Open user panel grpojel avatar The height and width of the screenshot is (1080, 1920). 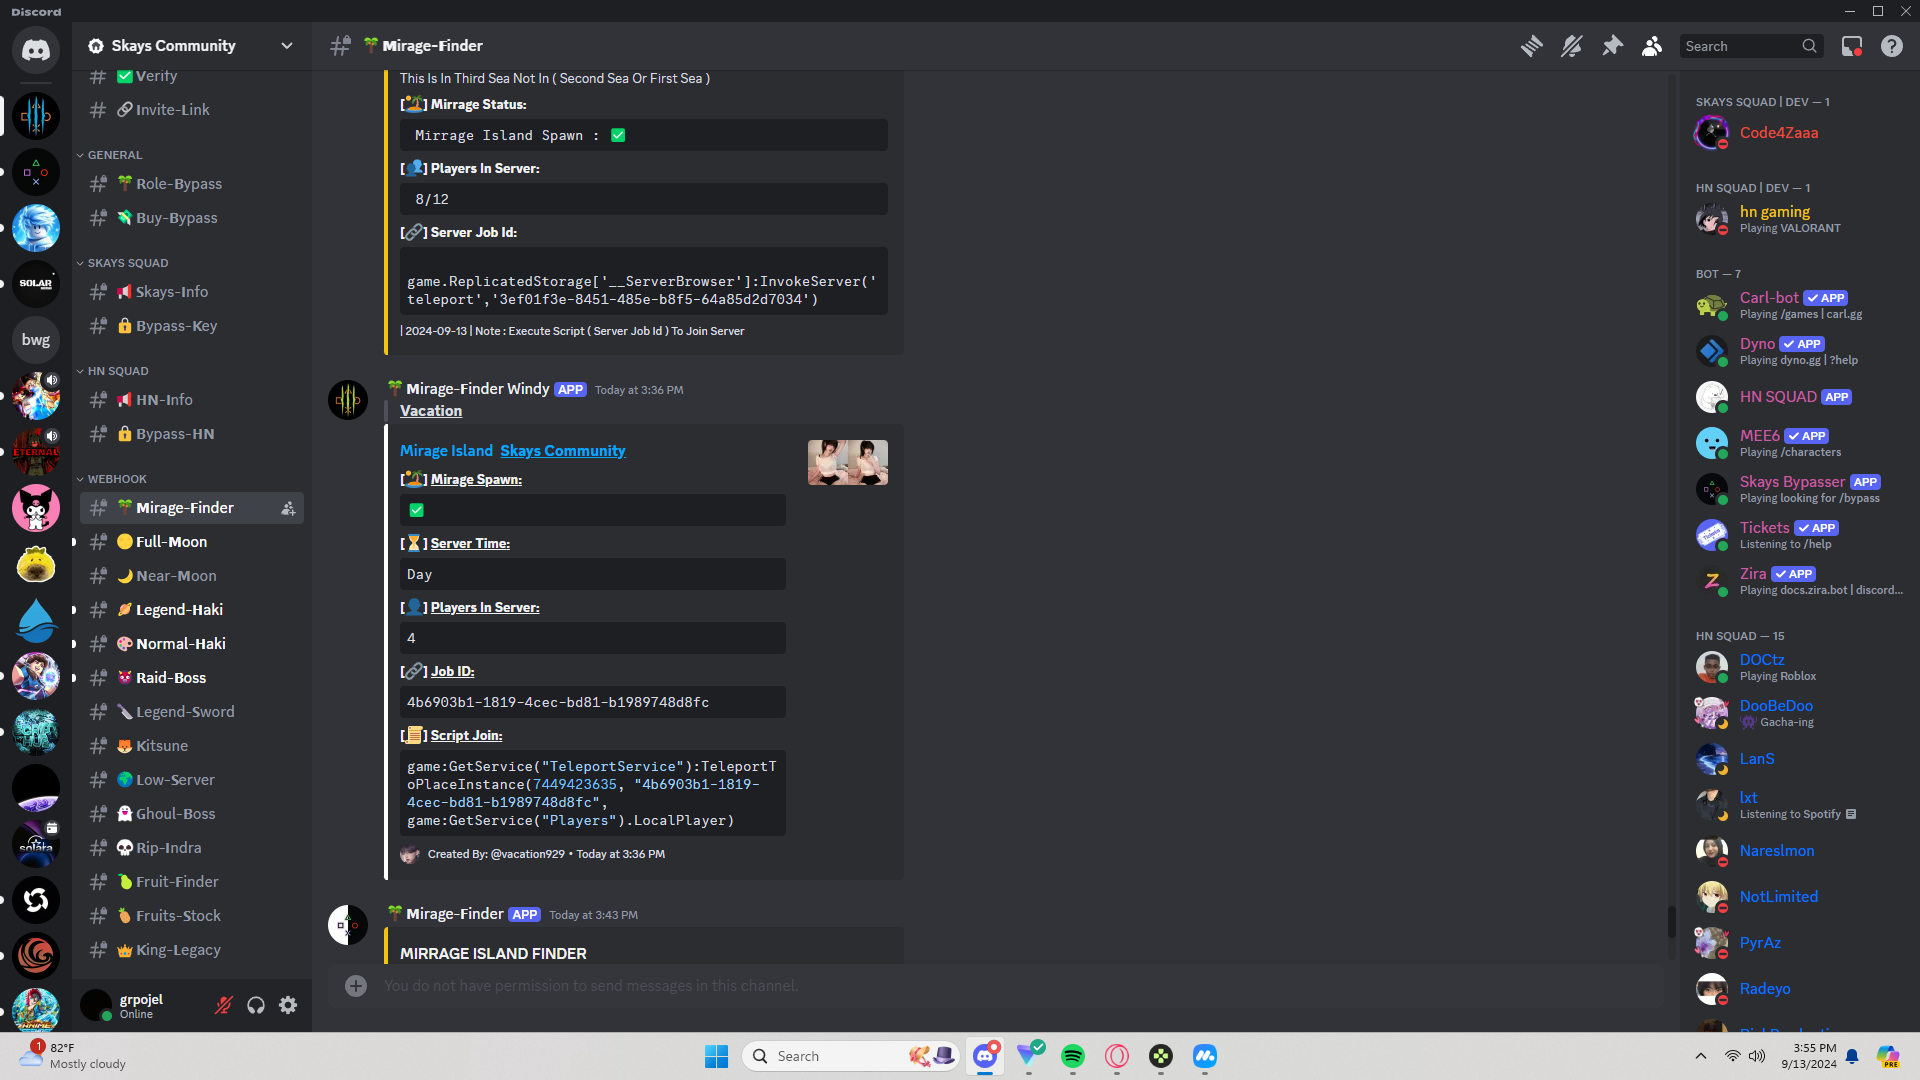pyautogui.click(x=96, y=1005)
